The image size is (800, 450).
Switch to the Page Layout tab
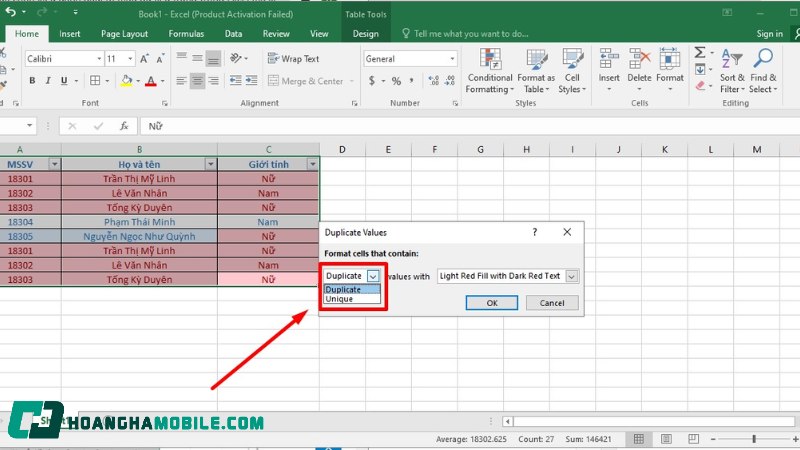(x=124, y=34)
